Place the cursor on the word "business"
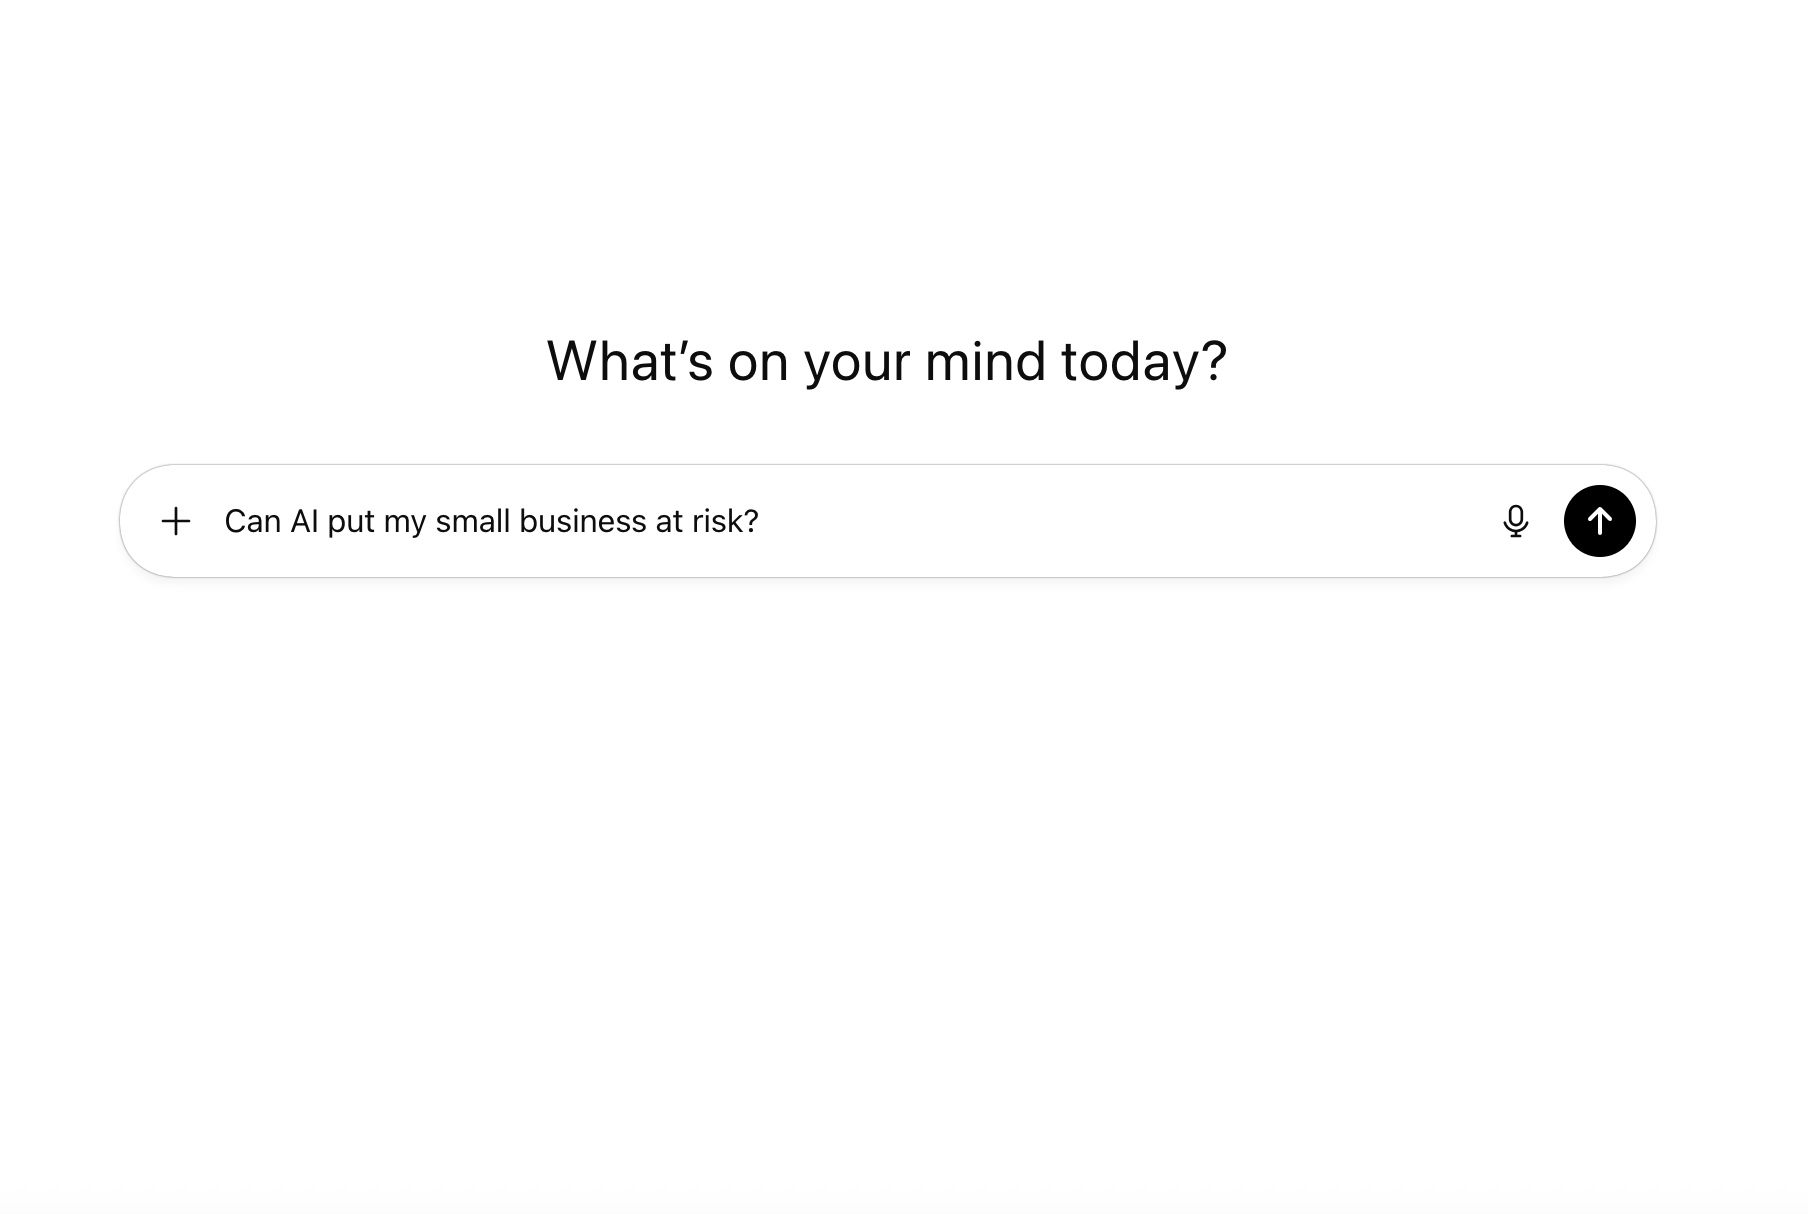 coord(582,521)
